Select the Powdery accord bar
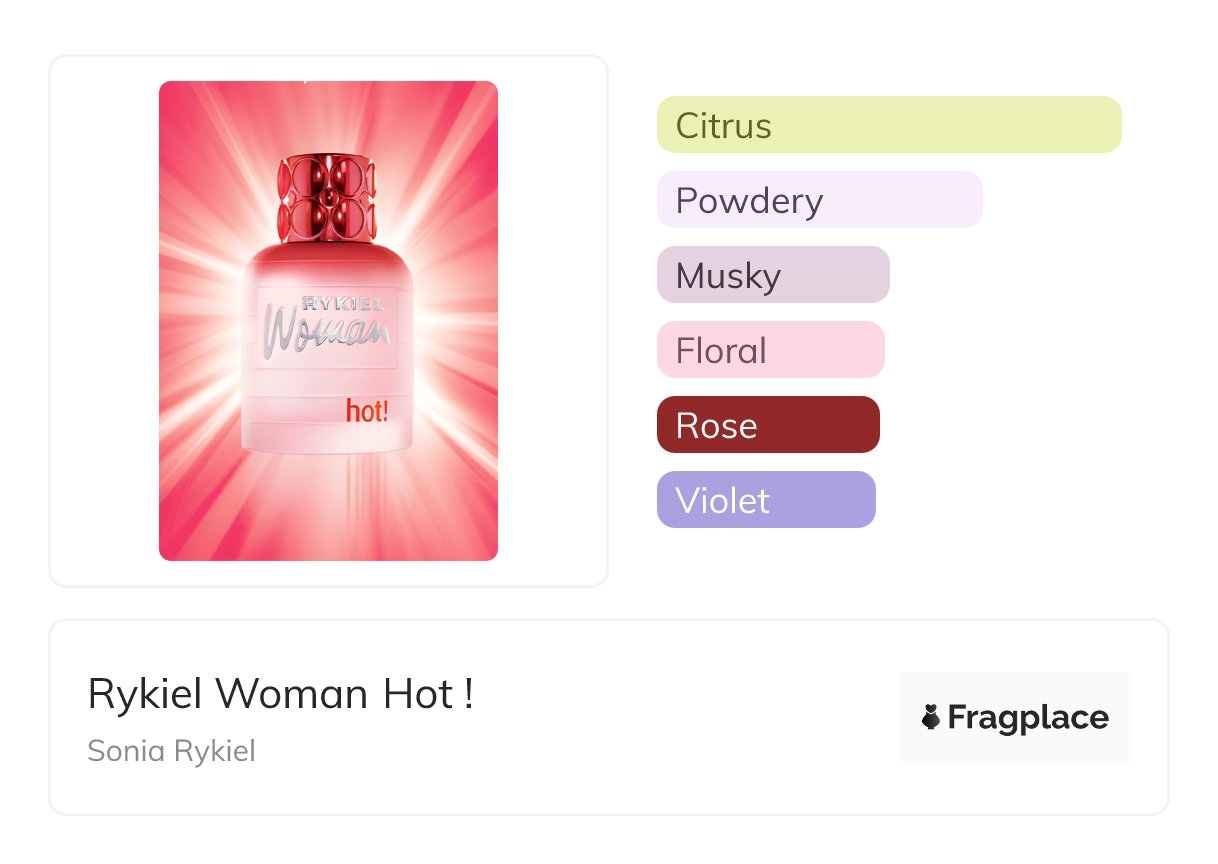 tap(819, 200)
